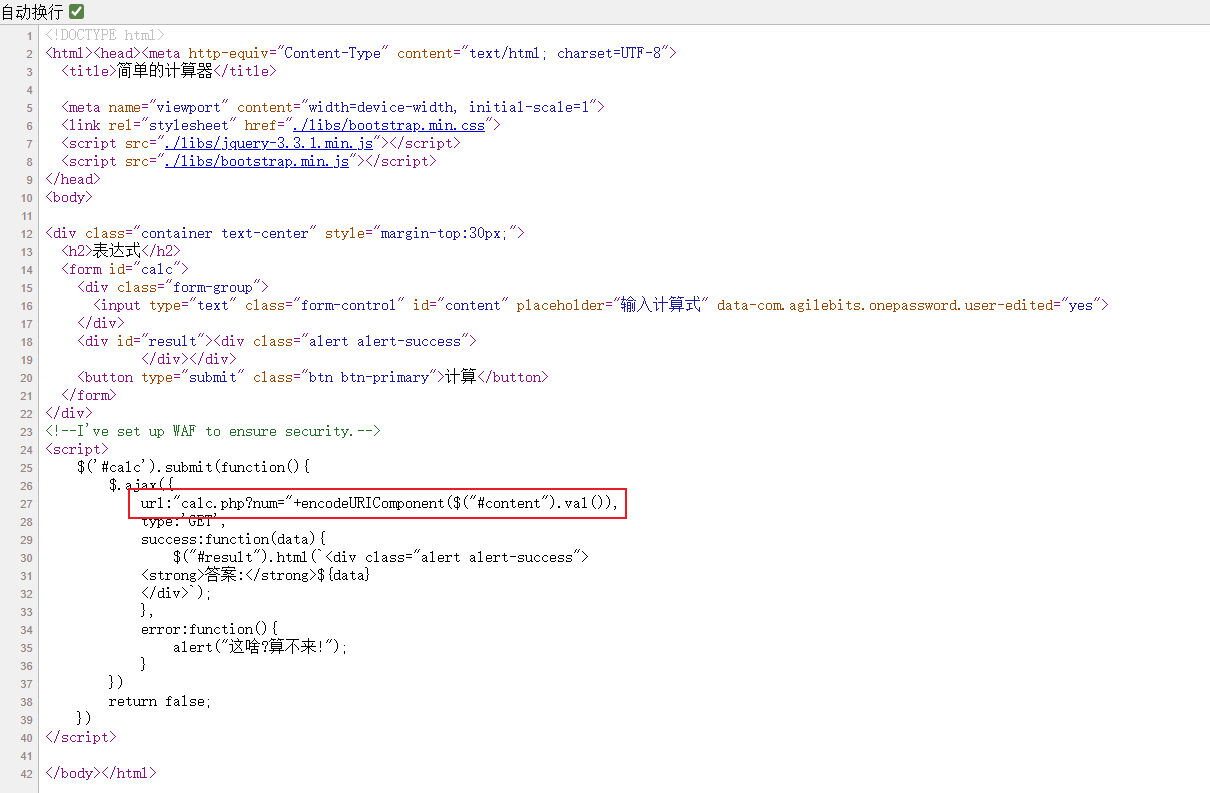The image size is (1210, 793).
Task: Click the alert("这啥?算不来!") line
Action: coord(260,647)
